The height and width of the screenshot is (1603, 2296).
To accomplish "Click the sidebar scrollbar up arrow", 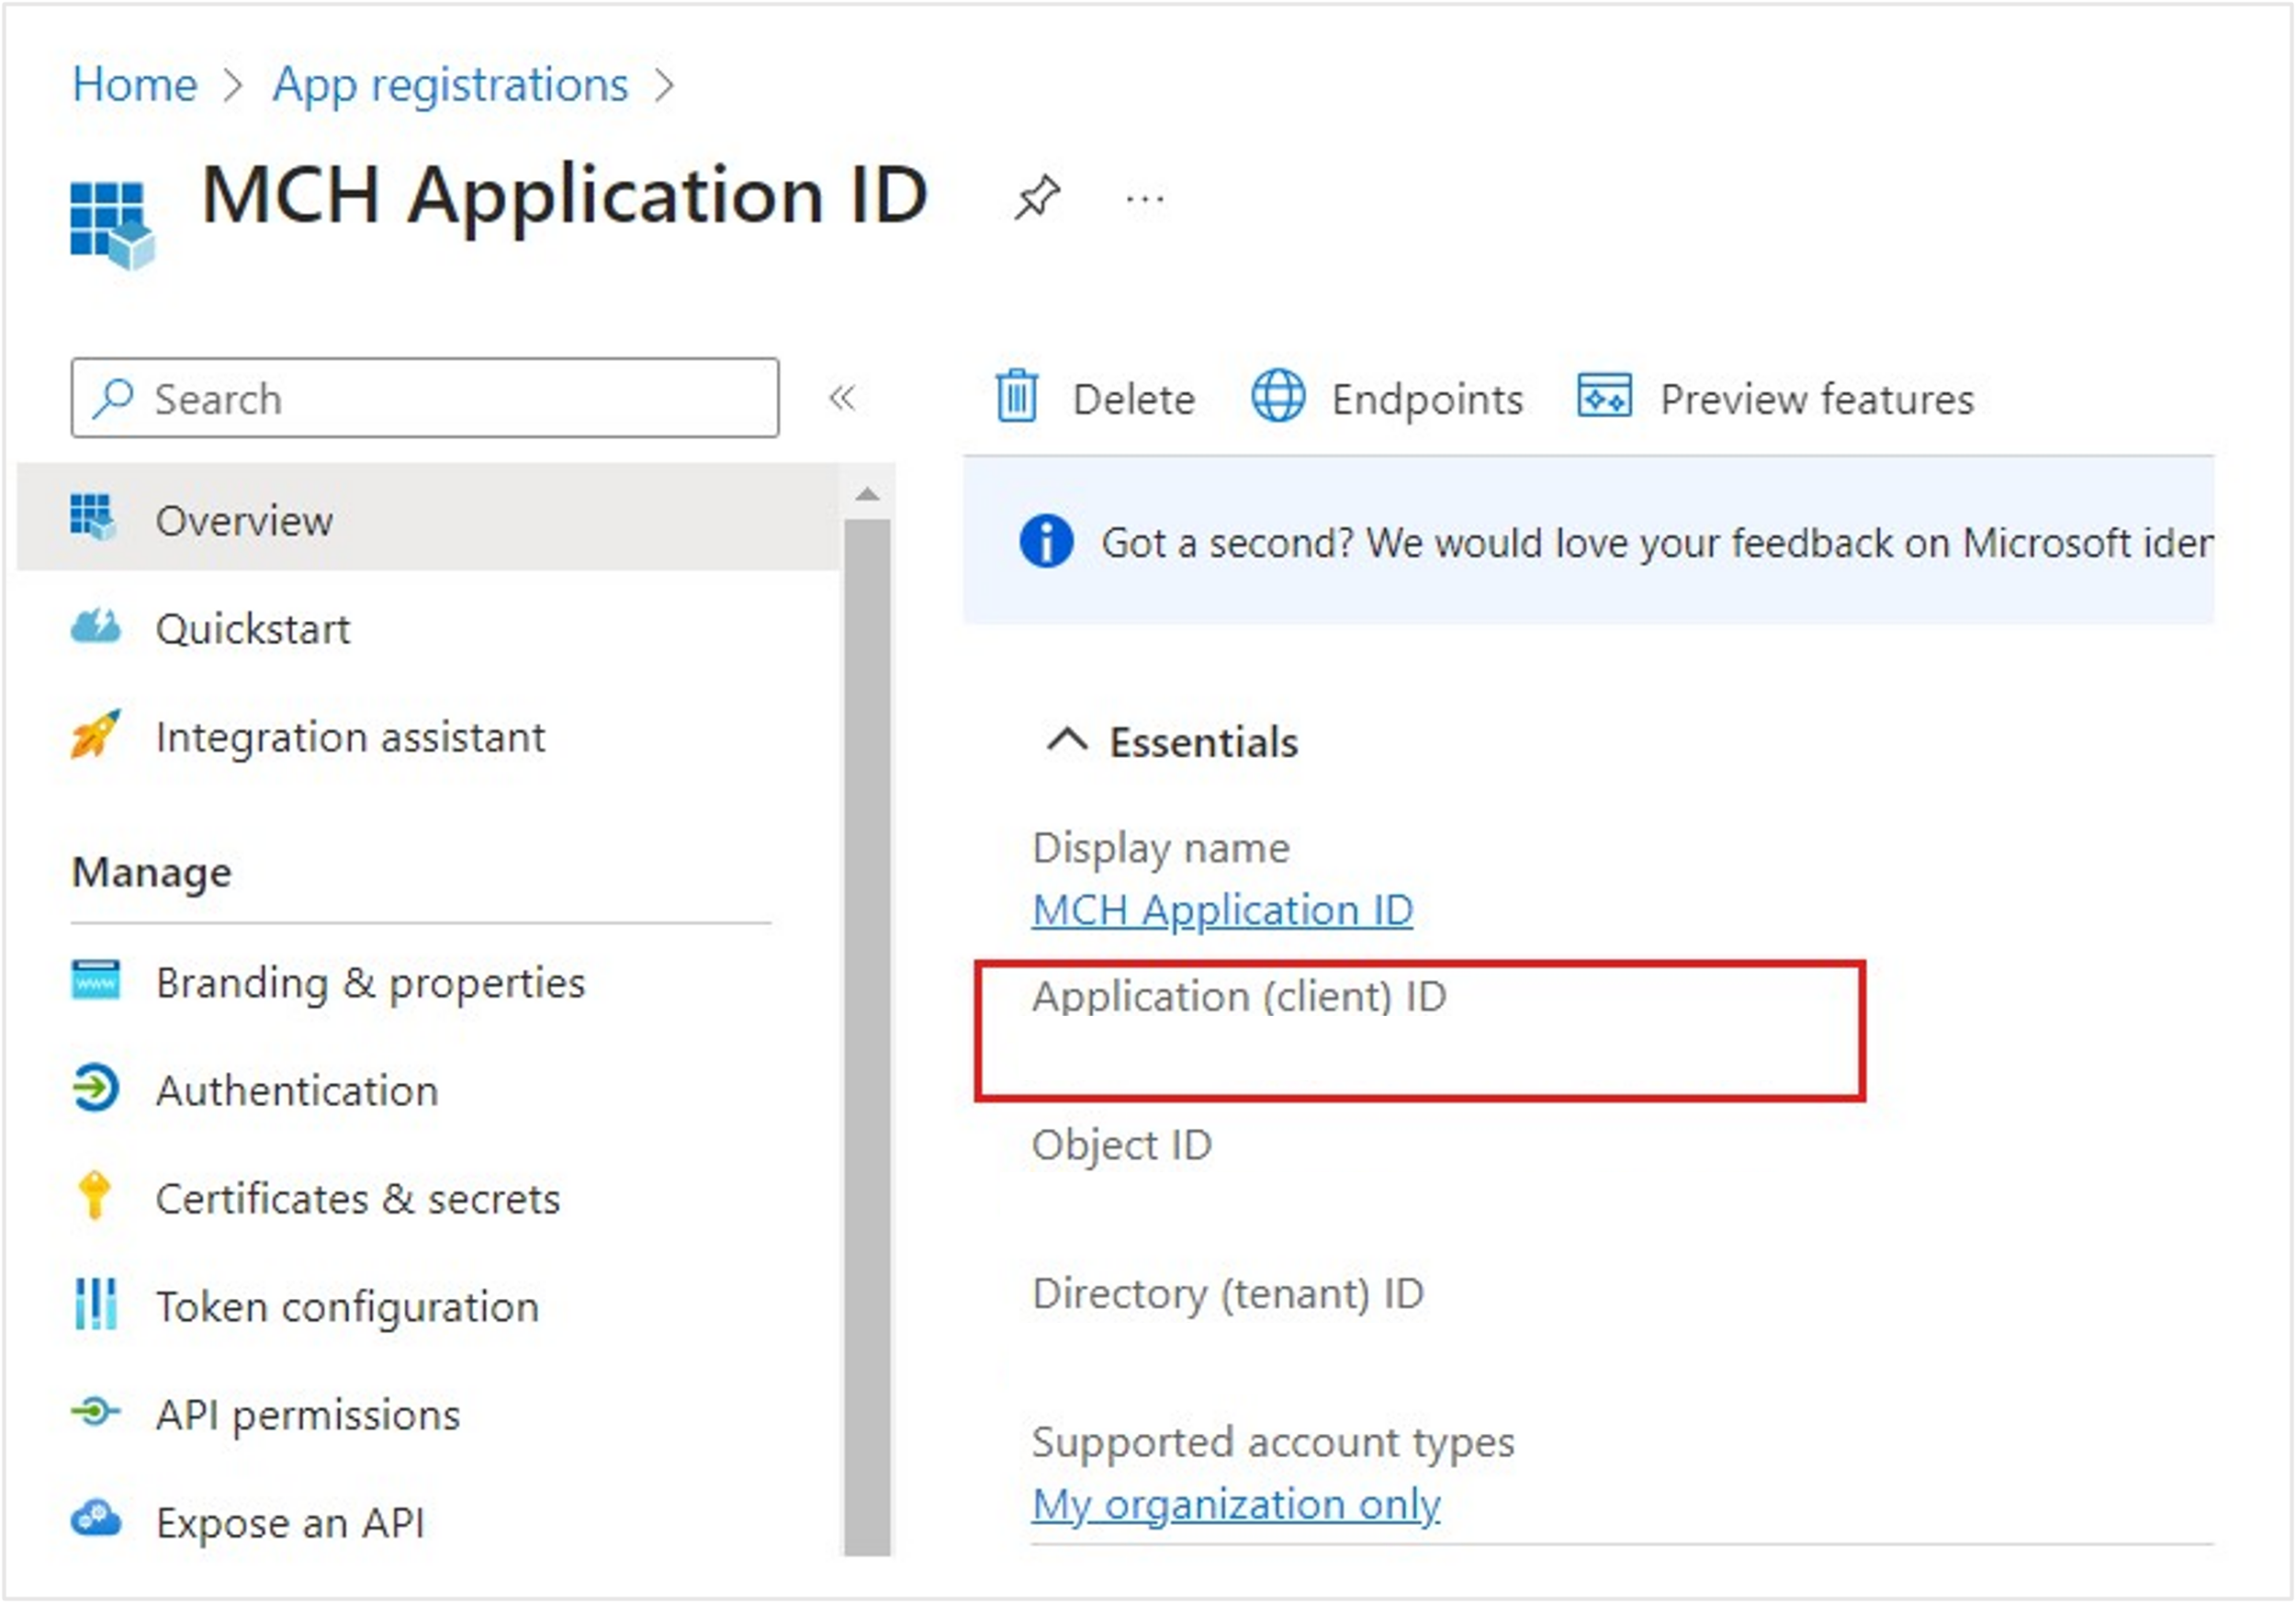I will click(867, 494).
